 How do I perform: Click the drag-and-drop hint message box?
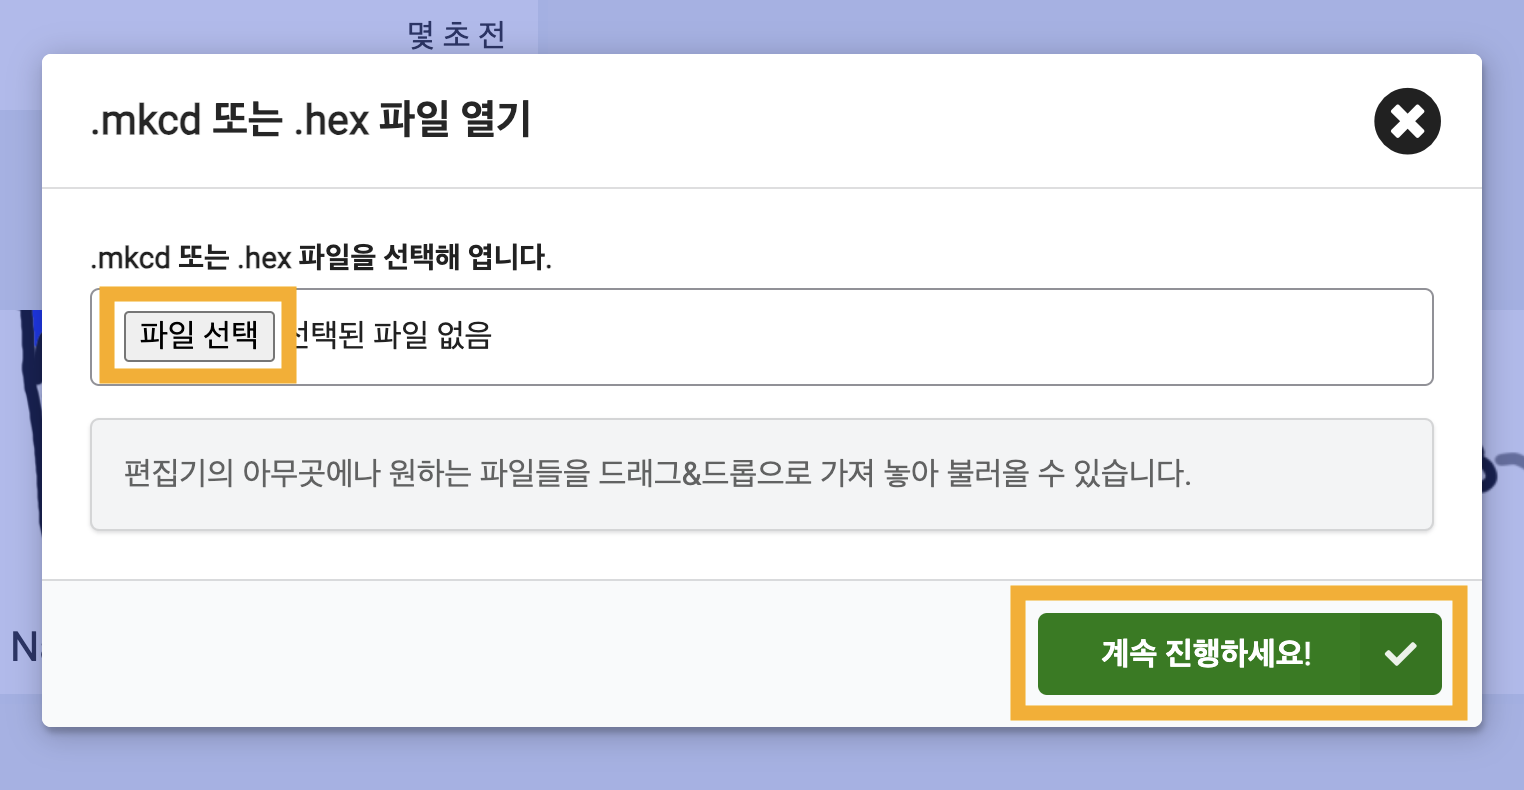[762, 474]
